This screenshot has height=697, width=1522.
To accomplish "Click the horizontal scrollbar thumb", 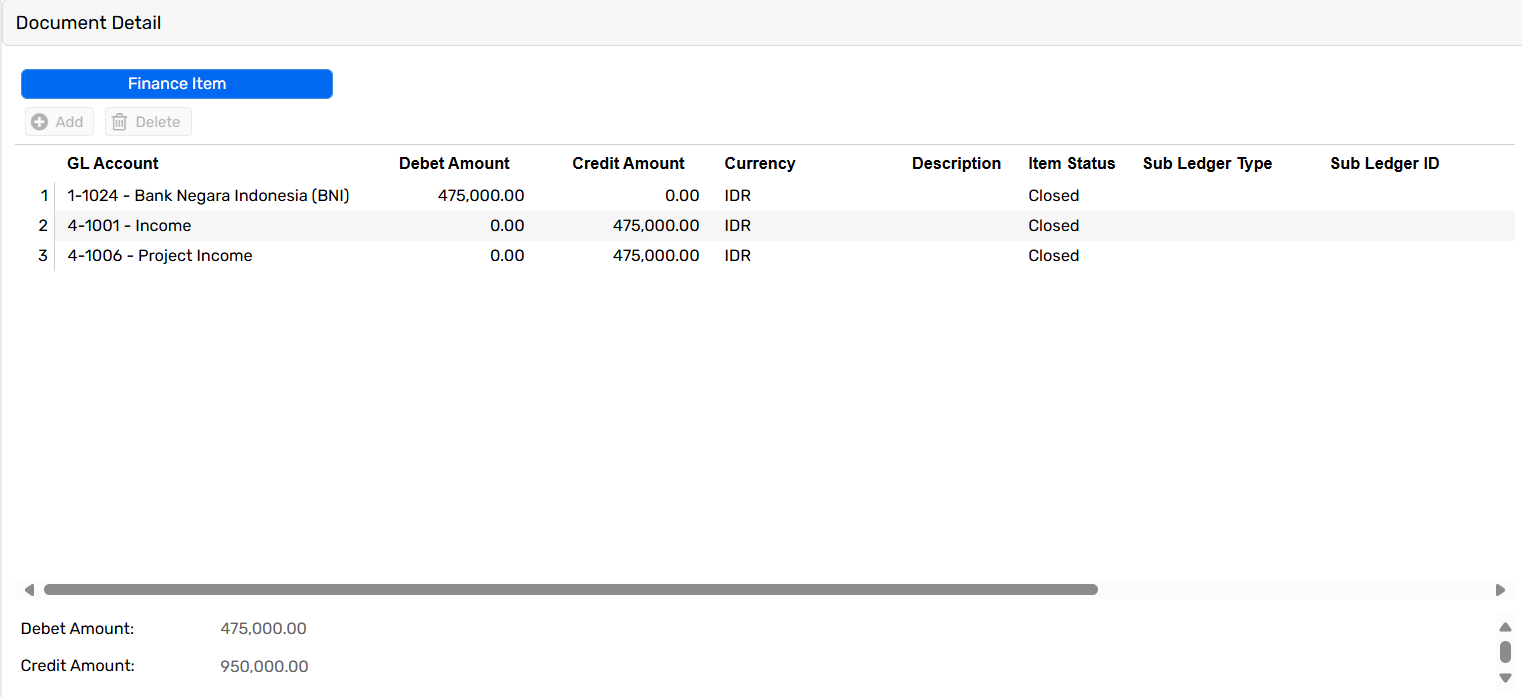I will (x=570, y=590).
